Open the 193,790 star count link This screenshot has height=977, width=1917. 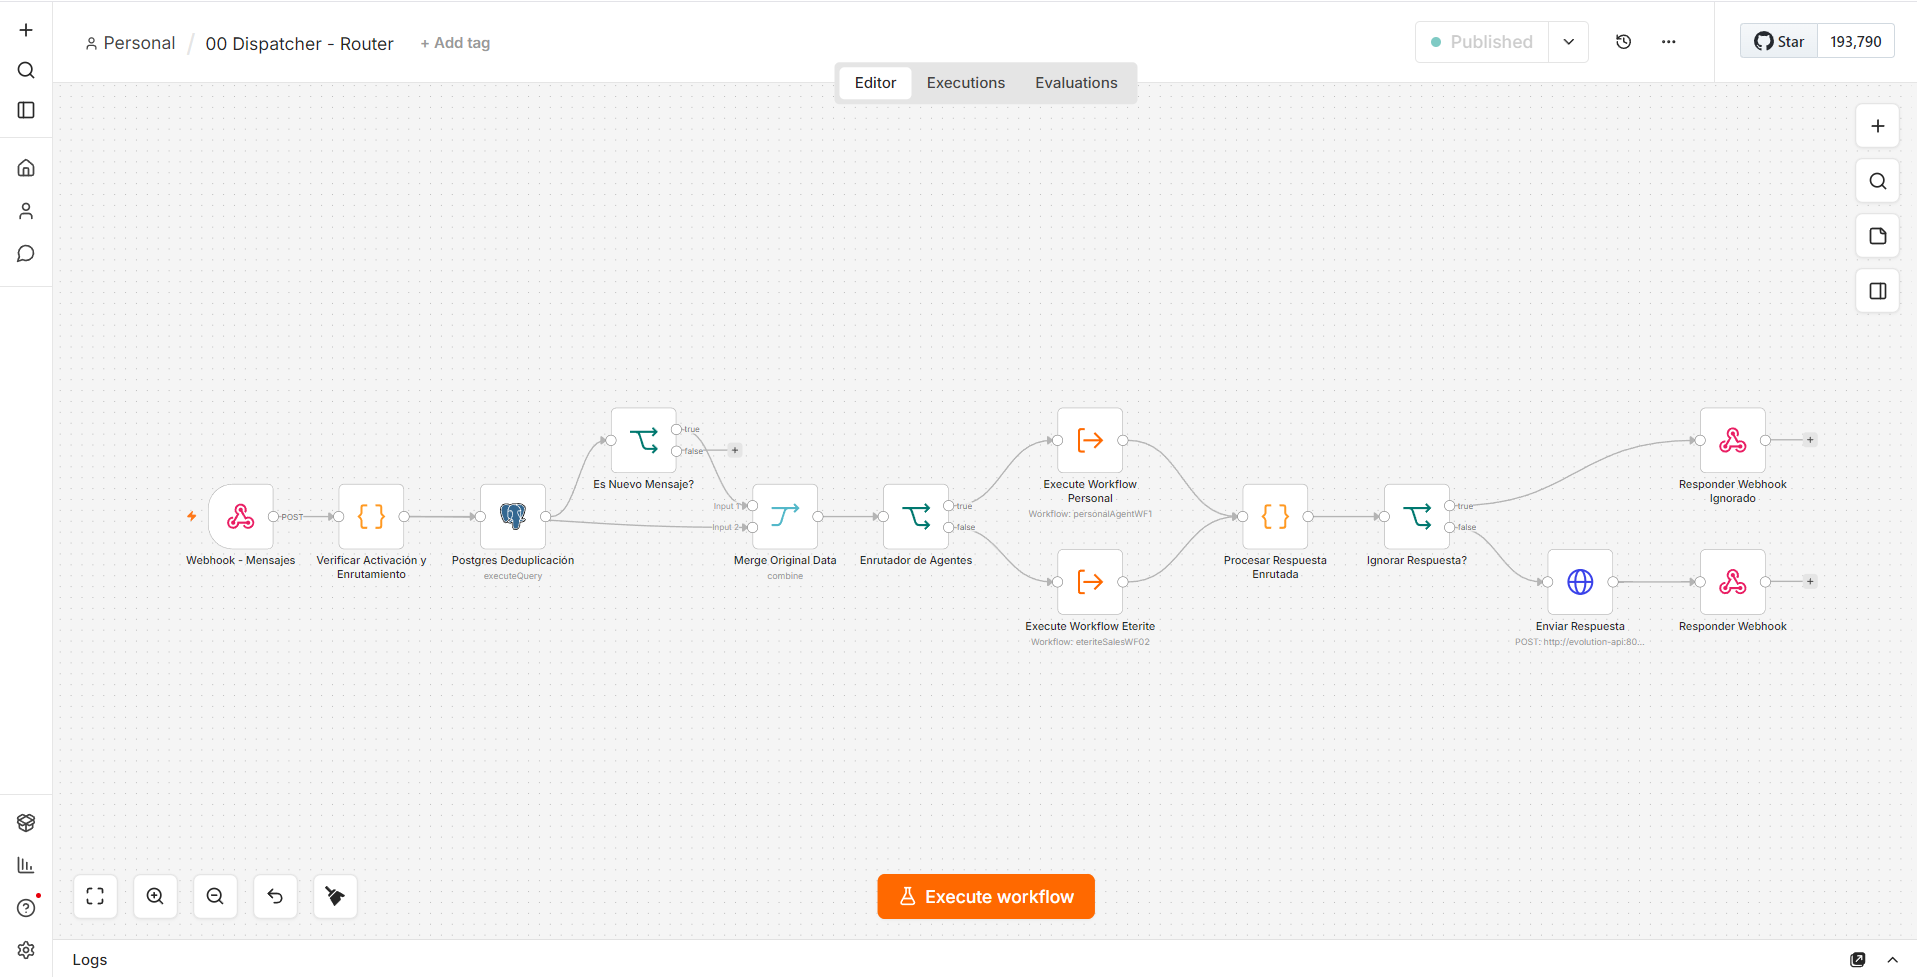pos(1856,42)
